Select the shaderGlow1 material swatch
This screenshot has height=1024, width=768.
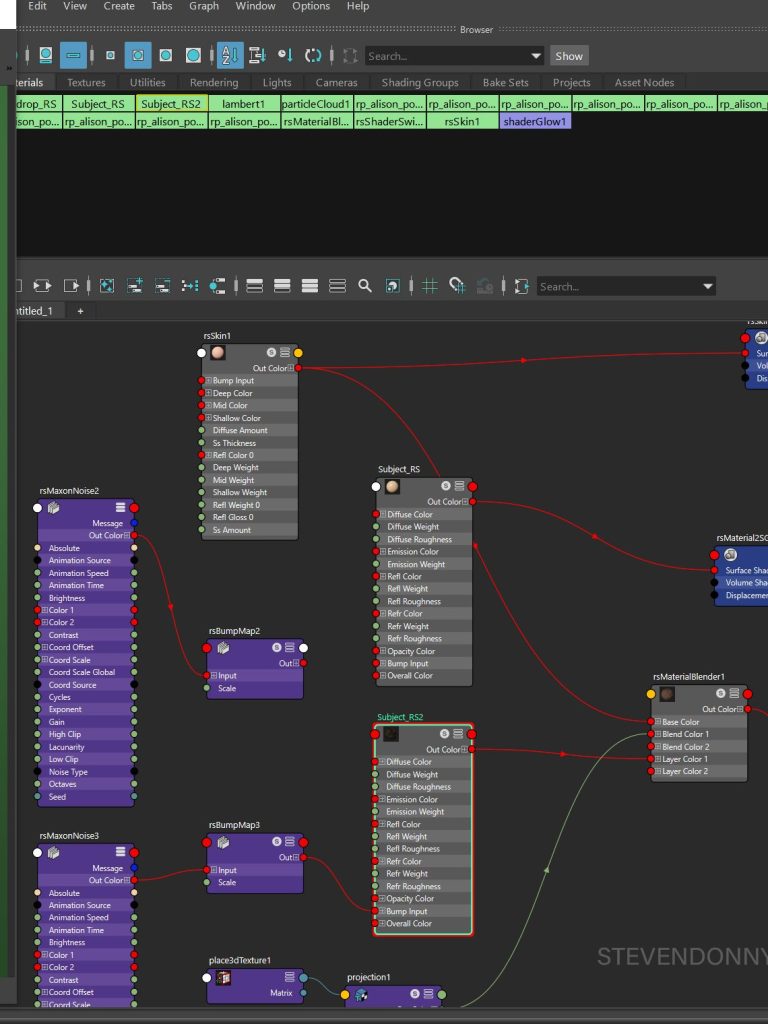pos(535,122)
